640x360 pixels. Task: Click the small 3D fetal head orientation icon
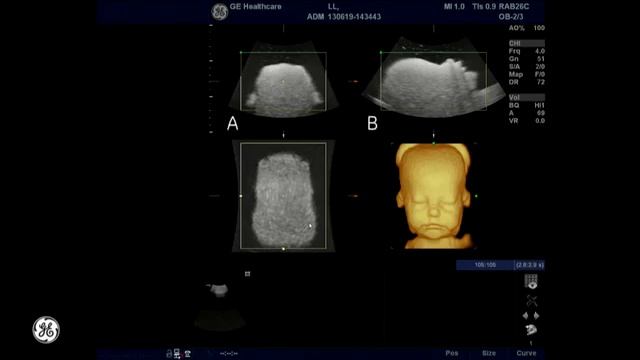[531, 329]
